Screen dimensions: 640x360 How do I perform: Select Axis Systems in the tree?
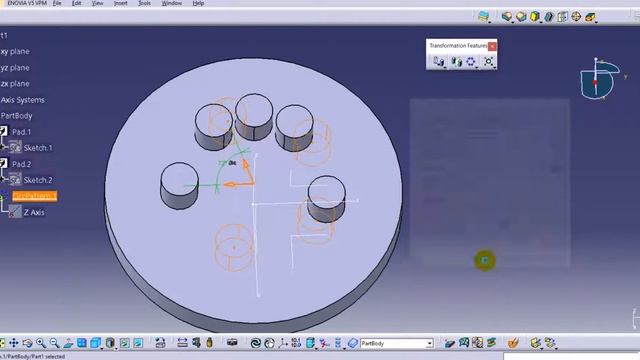pyautogui.click(x=22, y=100)
